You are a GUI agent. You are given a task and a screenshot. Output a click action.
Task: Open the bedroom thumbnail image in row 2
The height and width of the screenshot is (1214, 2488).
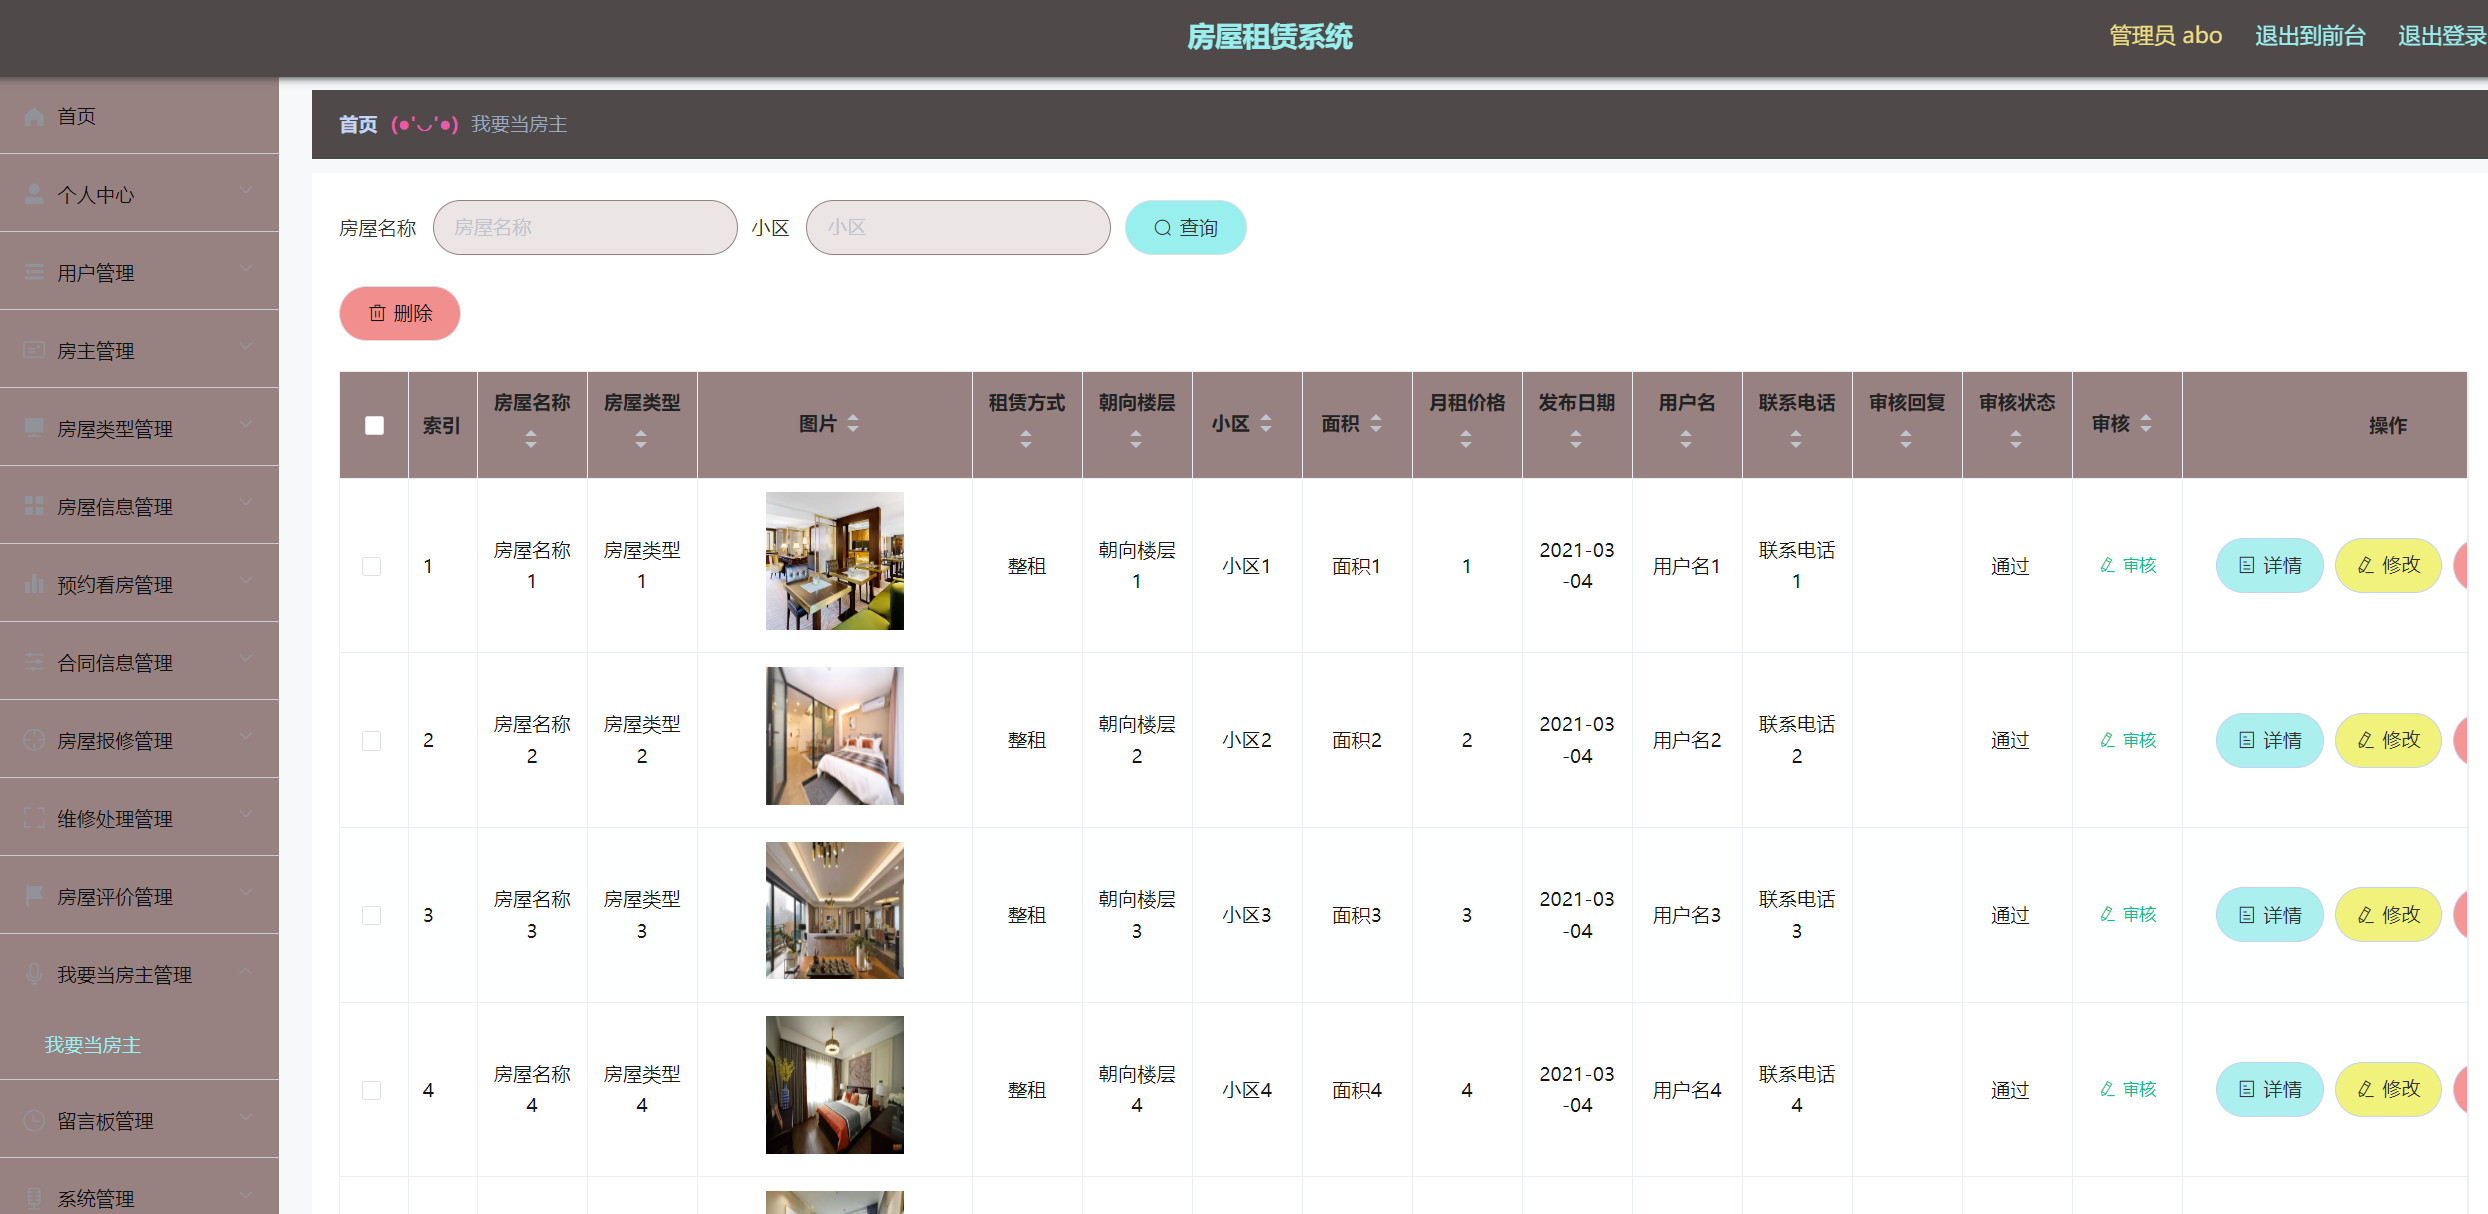834,736
